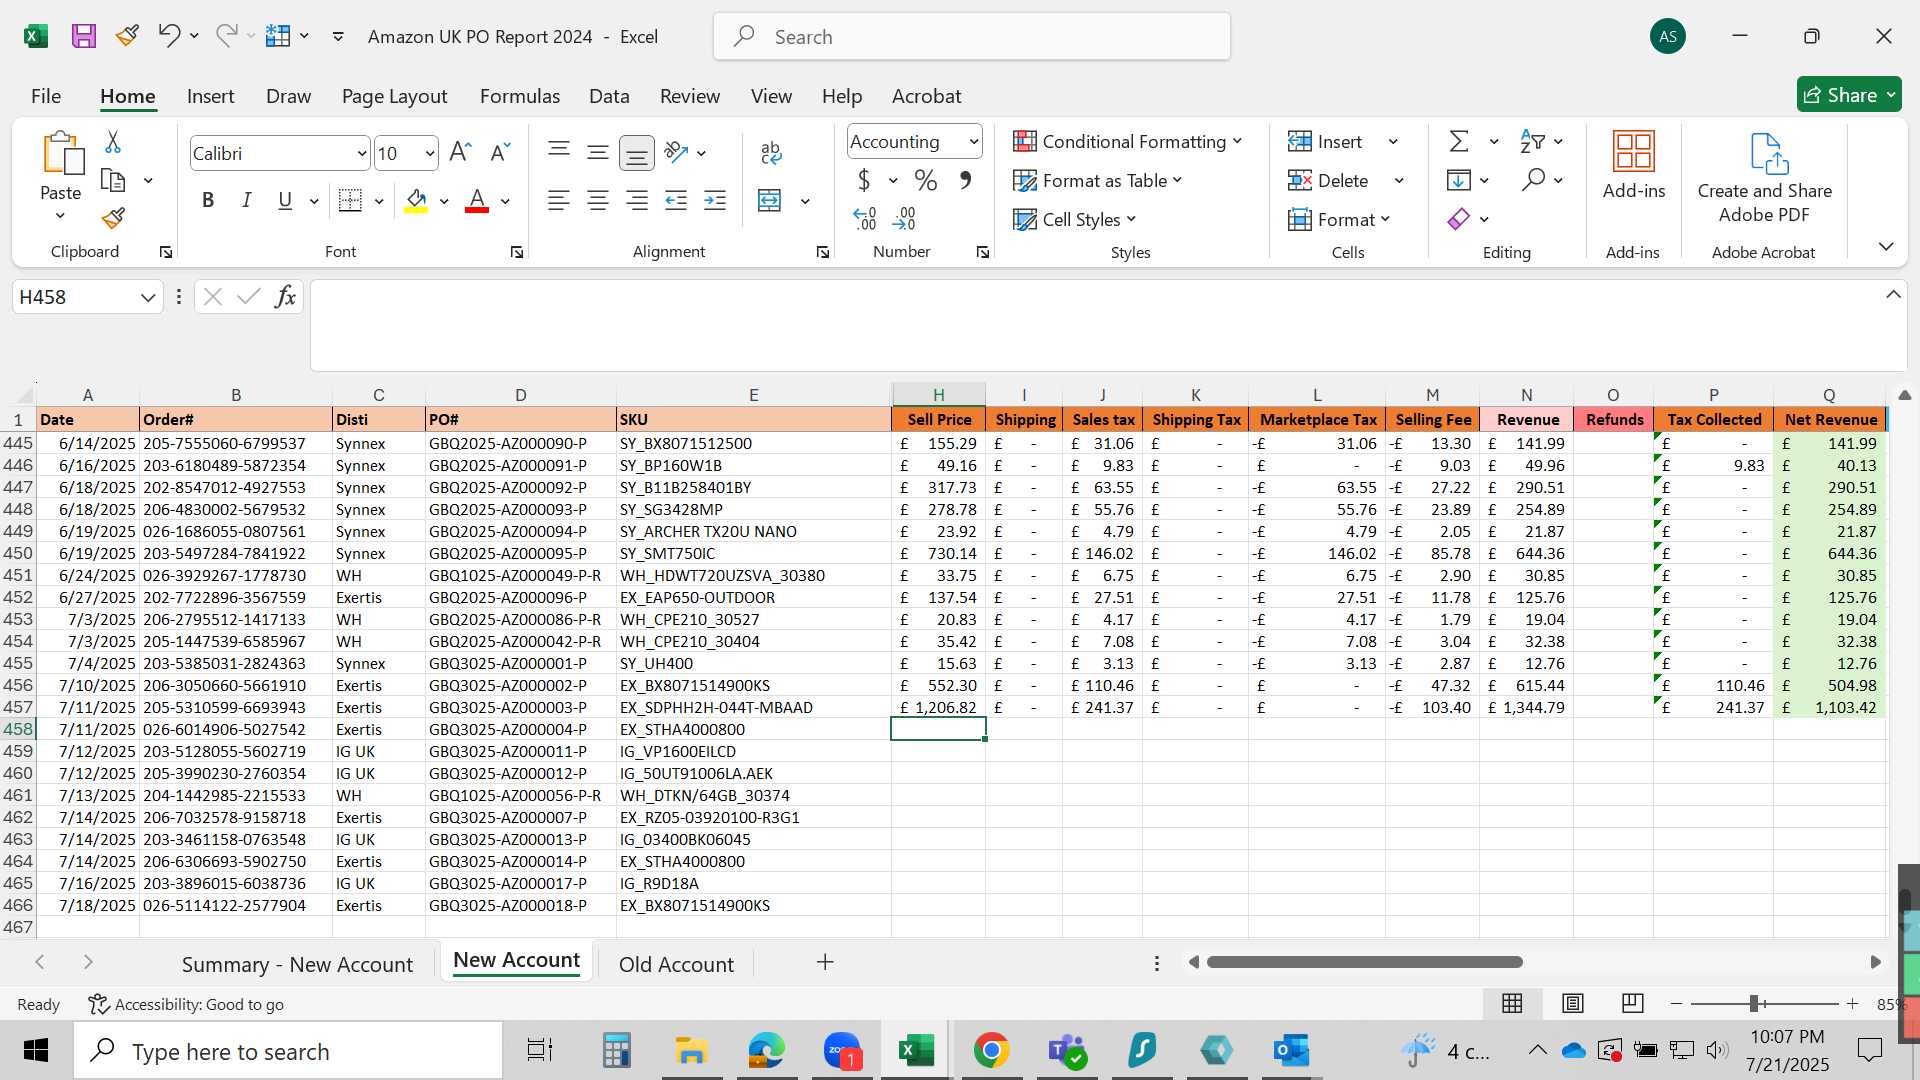Viewport: 1920px width, 1080px height.
Task: Expand the Conditional Formatting menu
Action: click(1127, 142)
